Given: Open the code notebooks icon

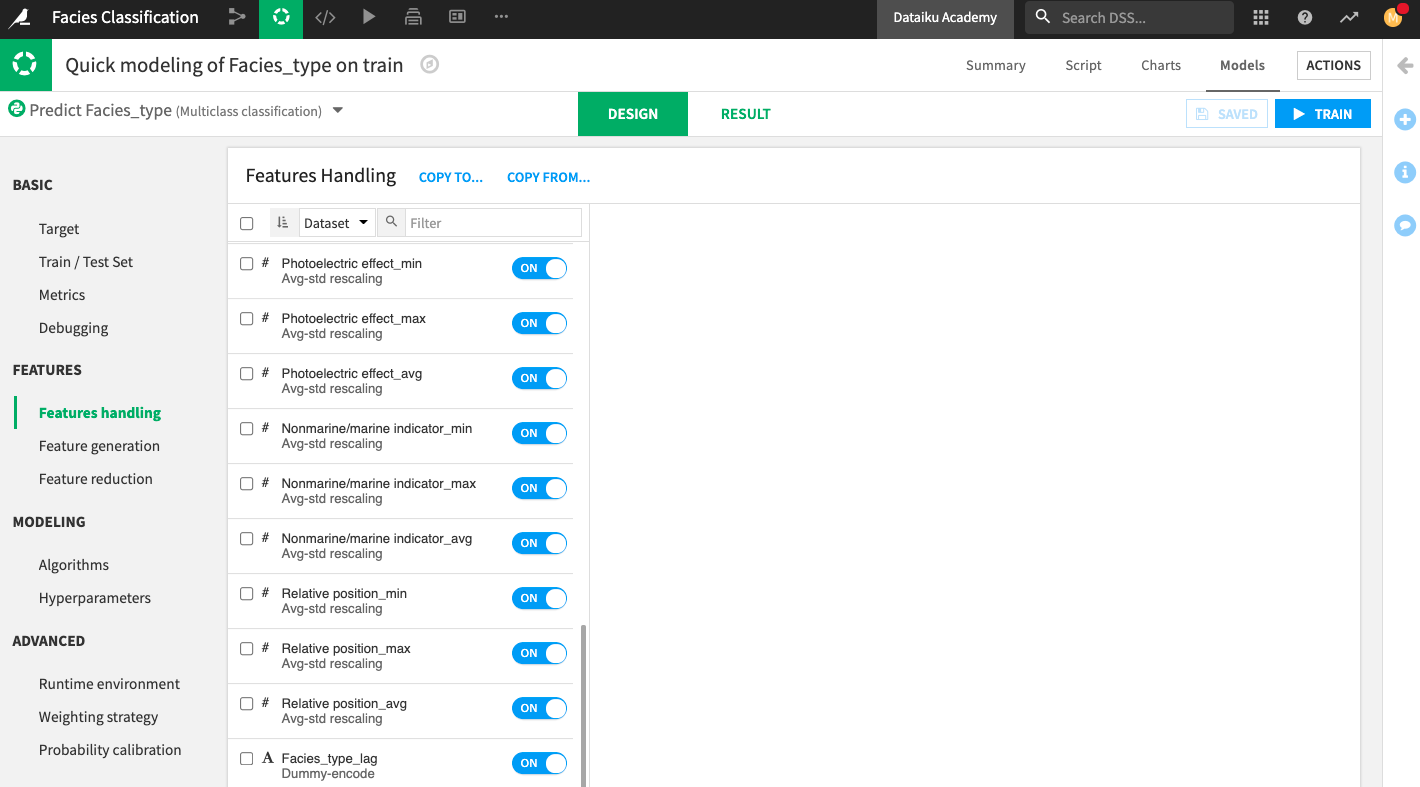Looking at the screenshot, I should coord(324,17).
